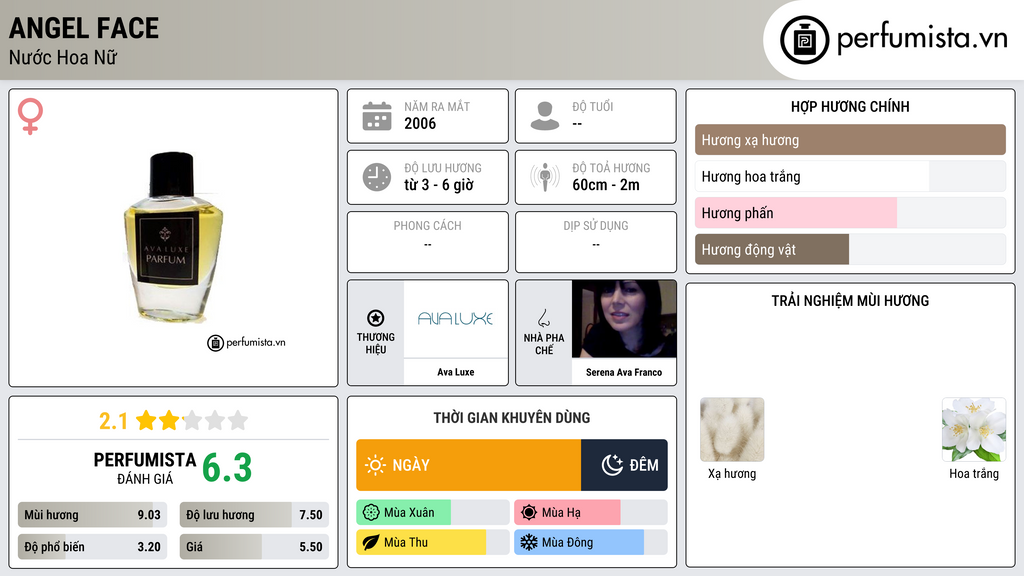
Task: Click the star badge icon above Thương hiệu
Action: point(376,318)
